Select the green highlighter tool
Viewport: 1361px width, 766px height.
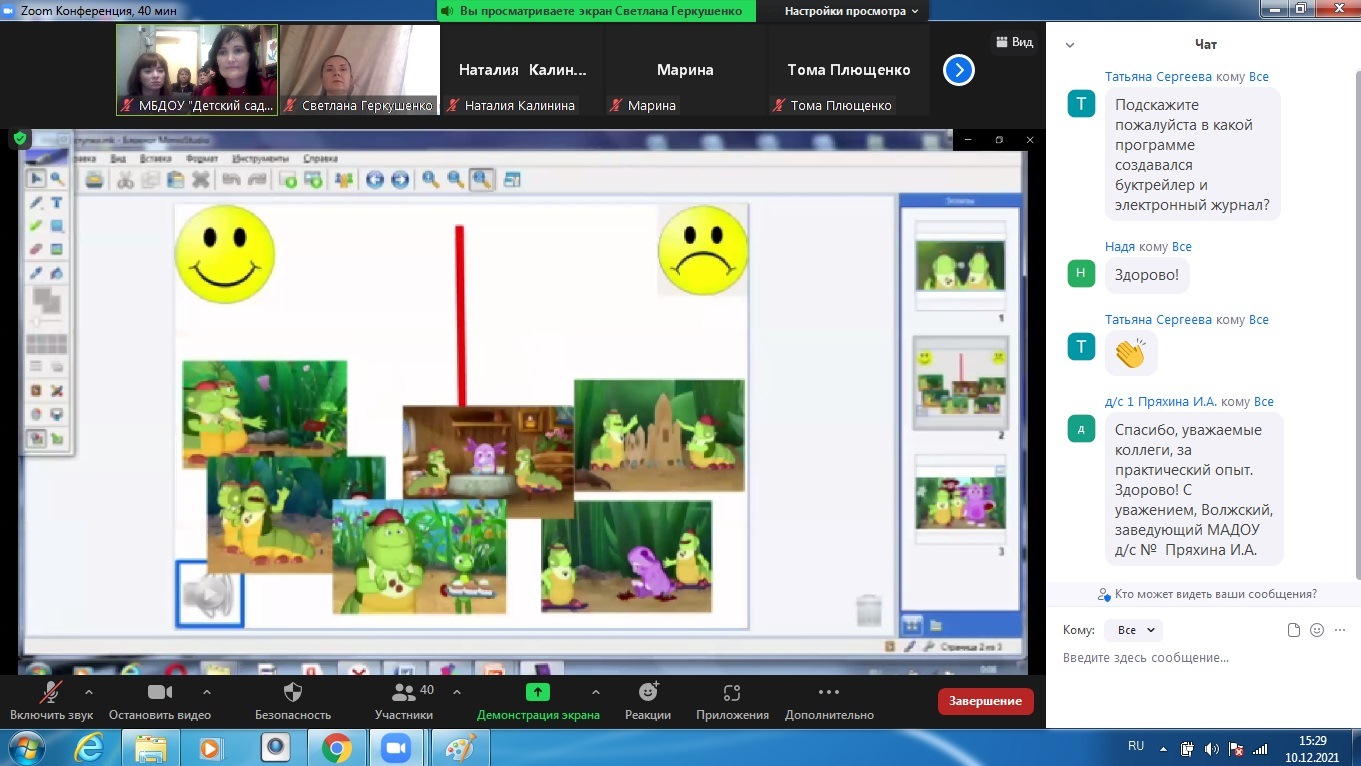pos(36,226)
